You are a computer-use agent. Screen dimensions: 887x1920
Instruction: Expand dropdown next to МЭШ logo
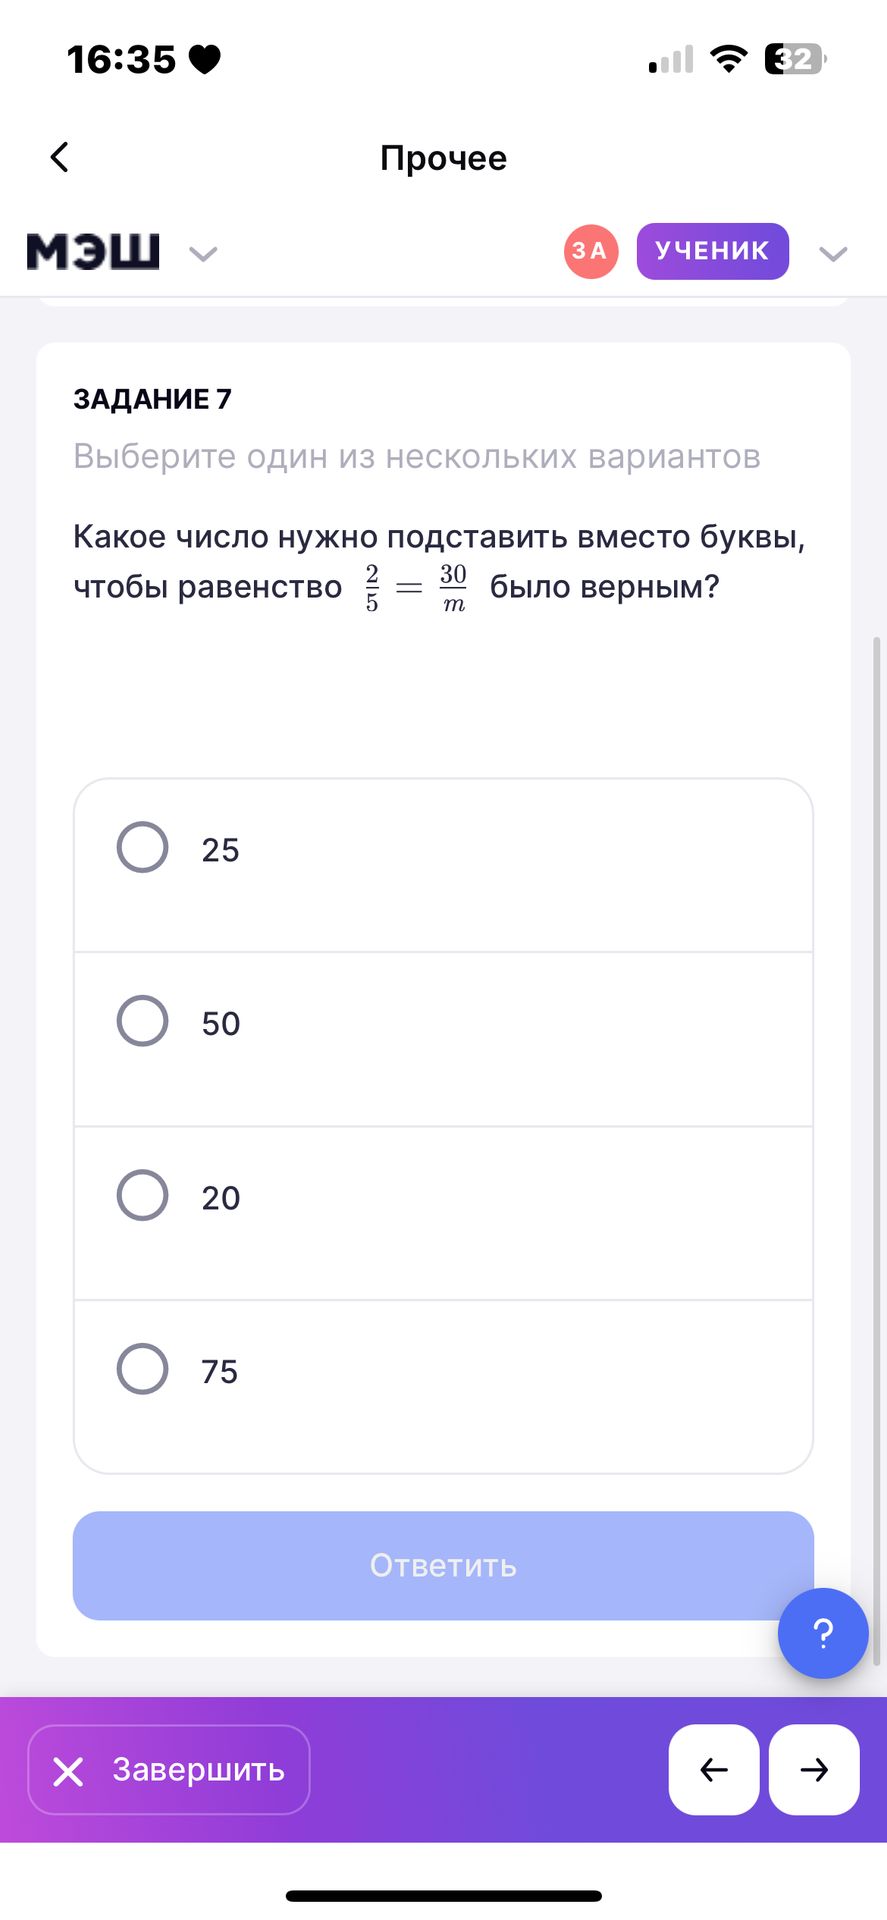pos(203,254)
